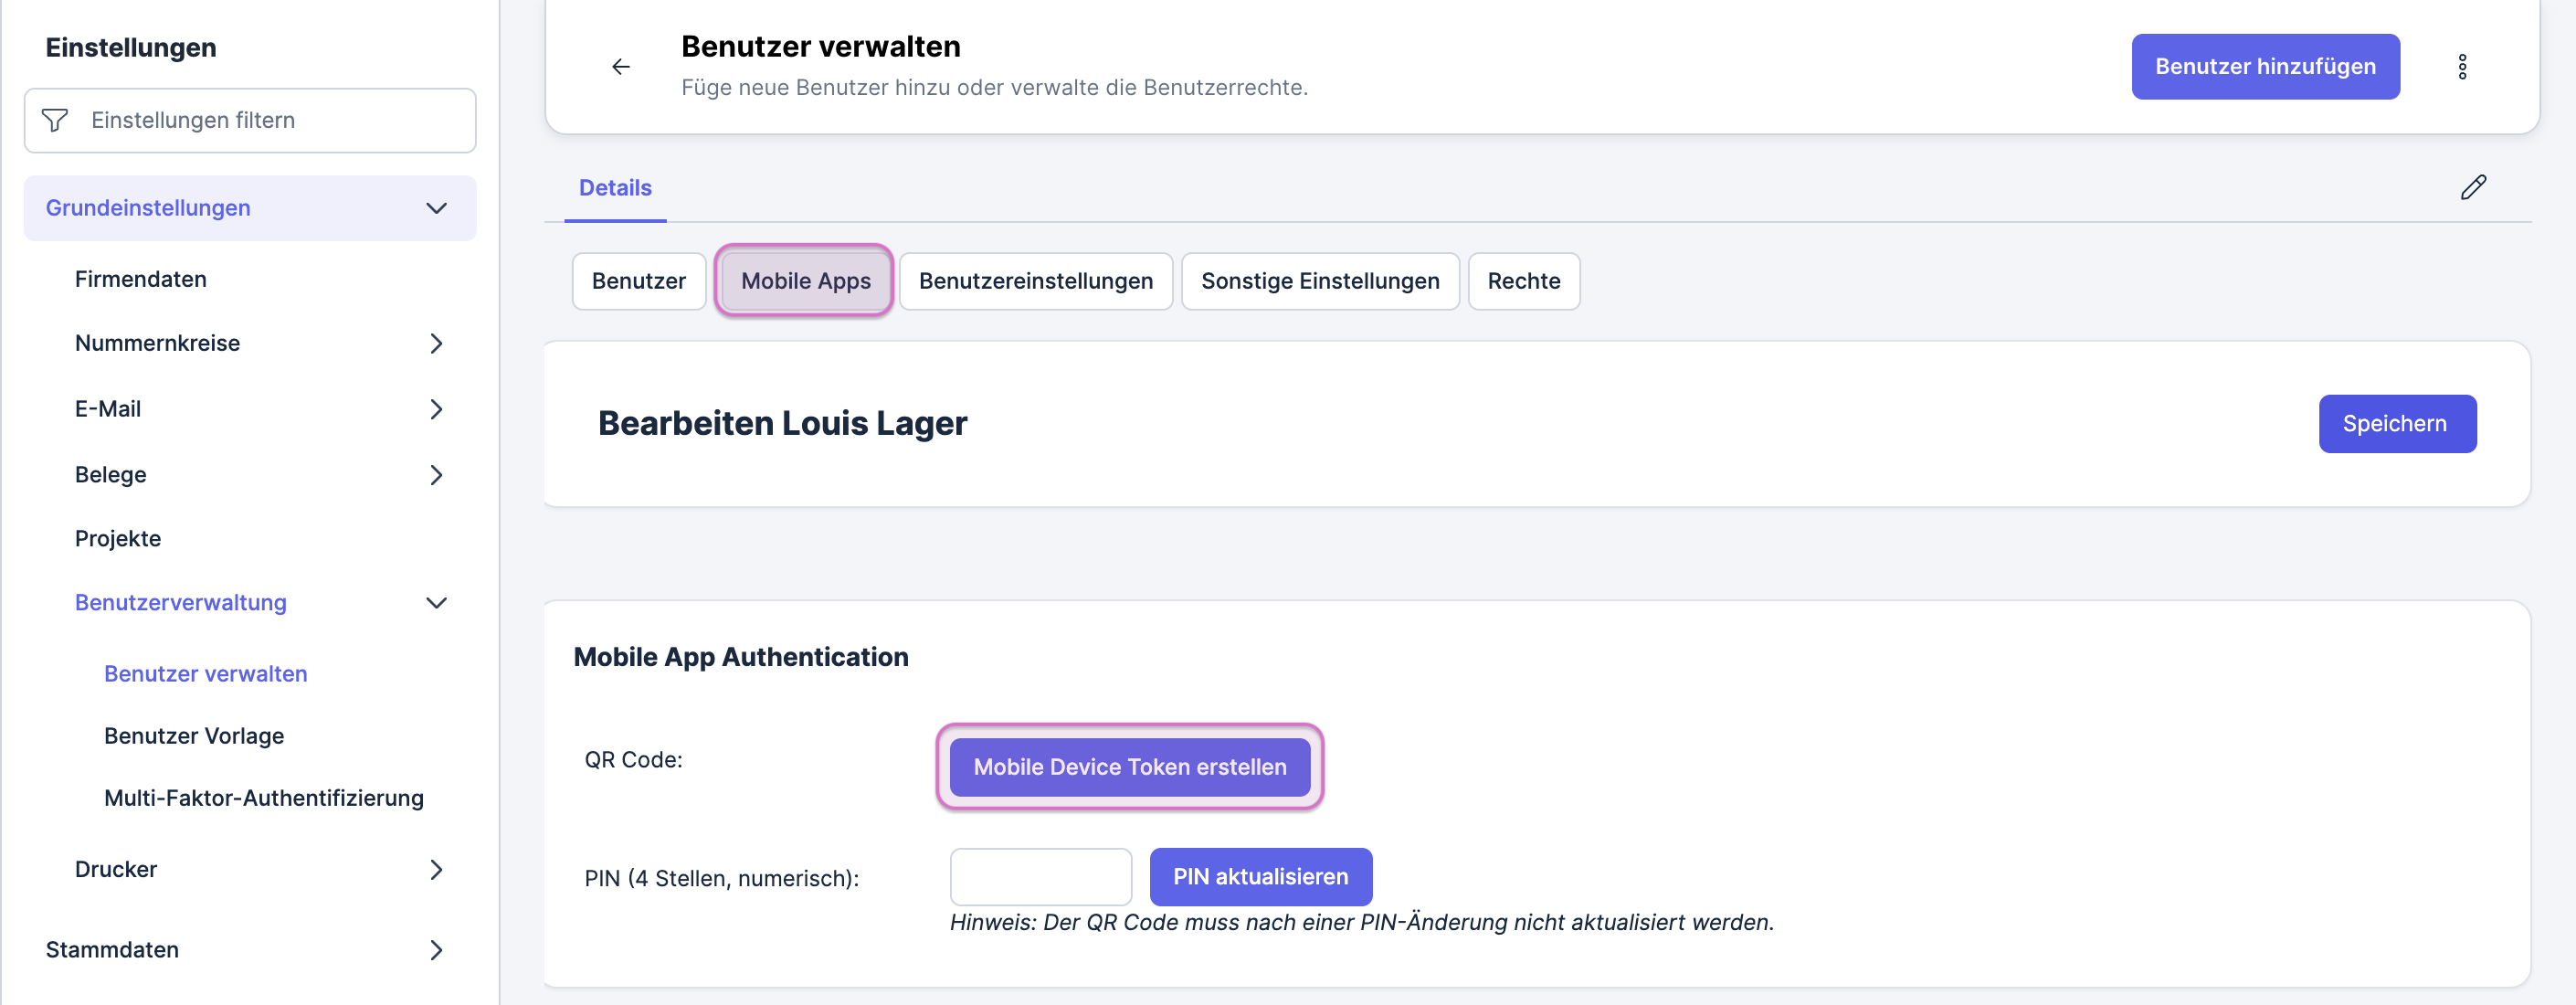2576x1005 pixels.
Task: Click Mobile Device Token erstellen button
Action: pyautogui.click(x=1129, y=767)
